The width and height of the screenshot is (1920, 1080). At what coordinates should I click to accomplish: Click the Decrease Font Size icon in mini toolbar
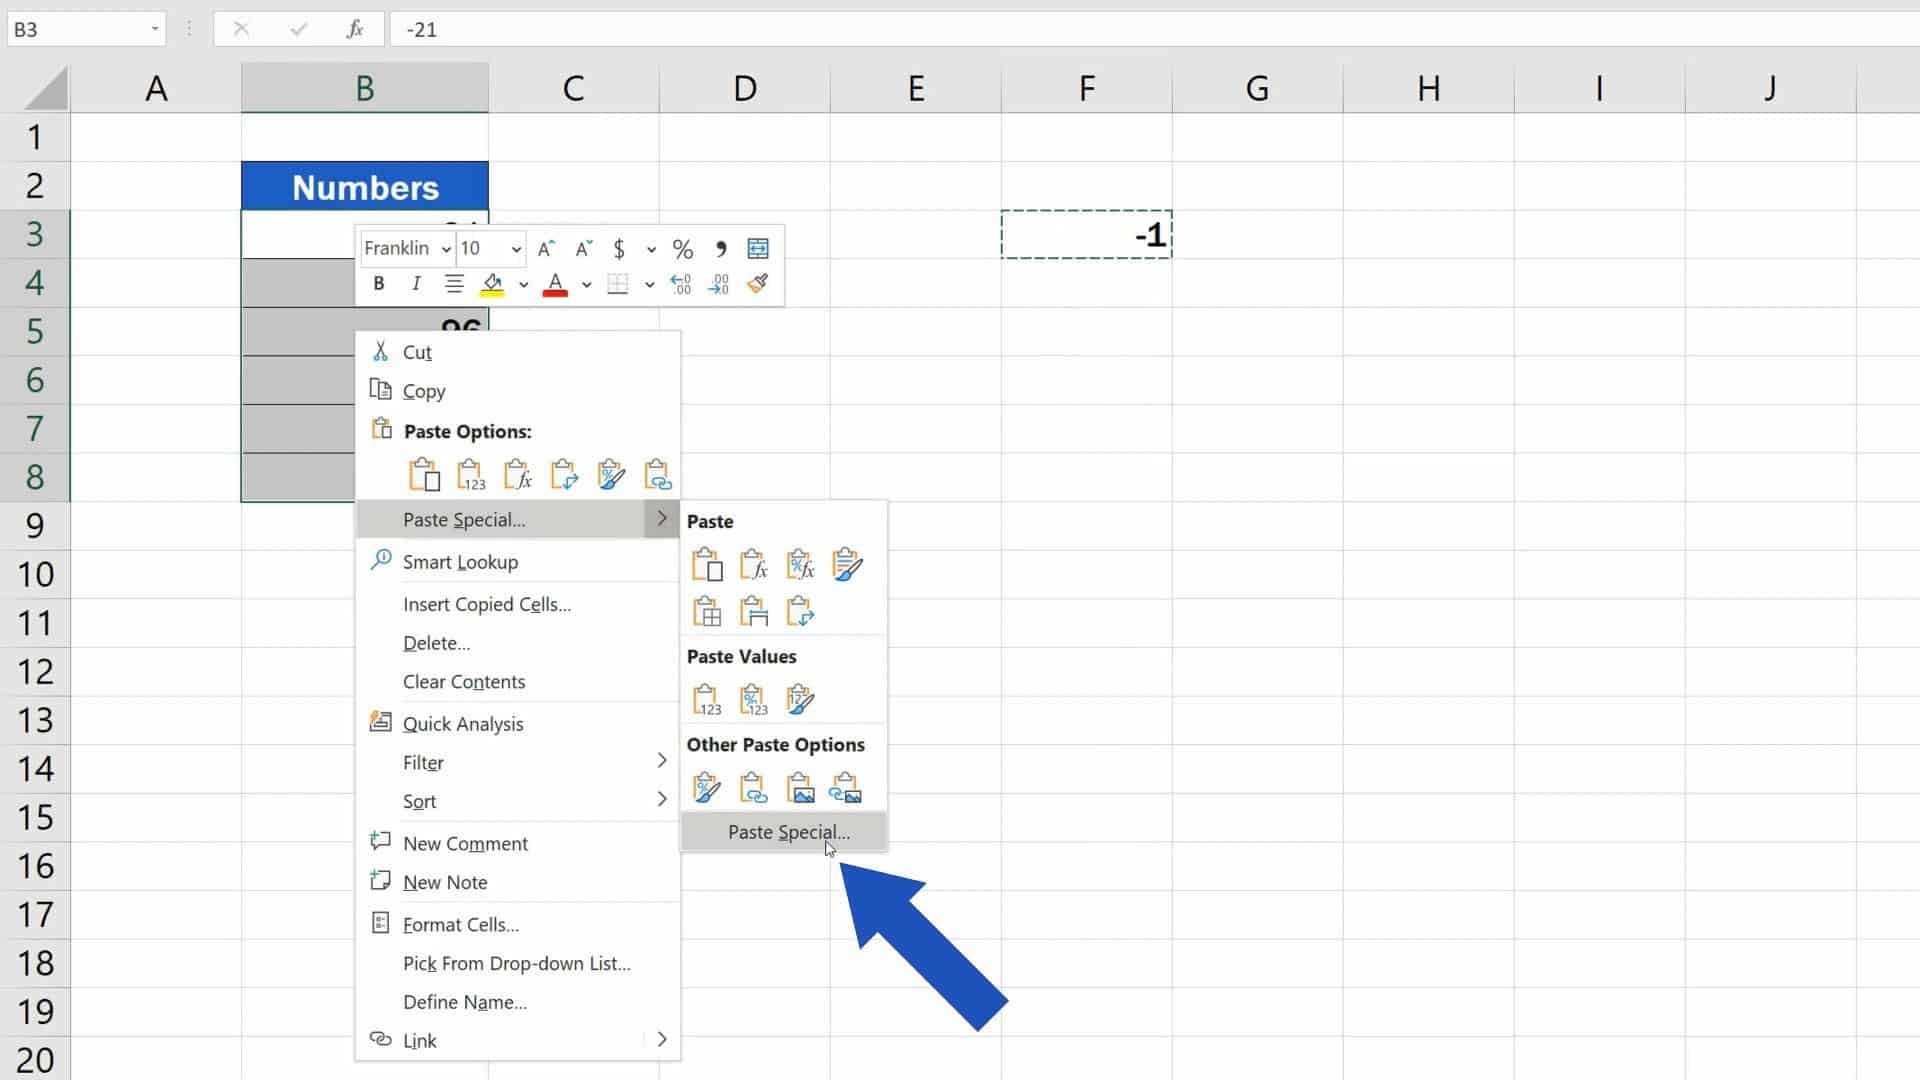coord(583,249)
